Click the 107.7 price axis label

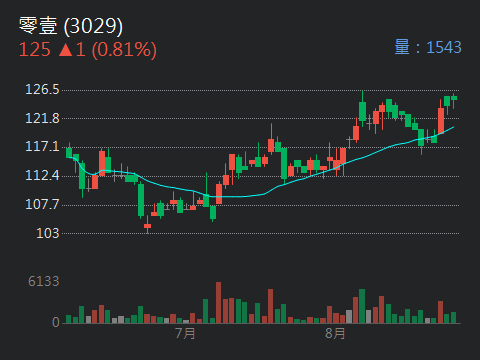[42, 204]
